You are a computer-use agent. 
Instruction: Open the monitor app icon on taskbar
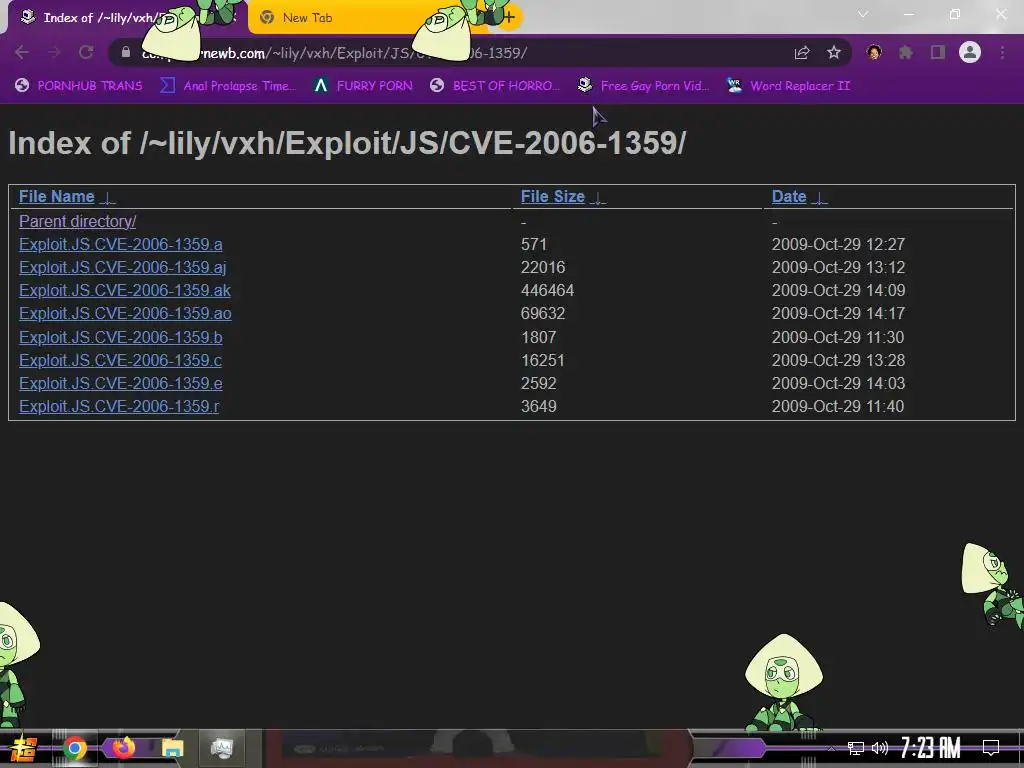tap(222, 748)
